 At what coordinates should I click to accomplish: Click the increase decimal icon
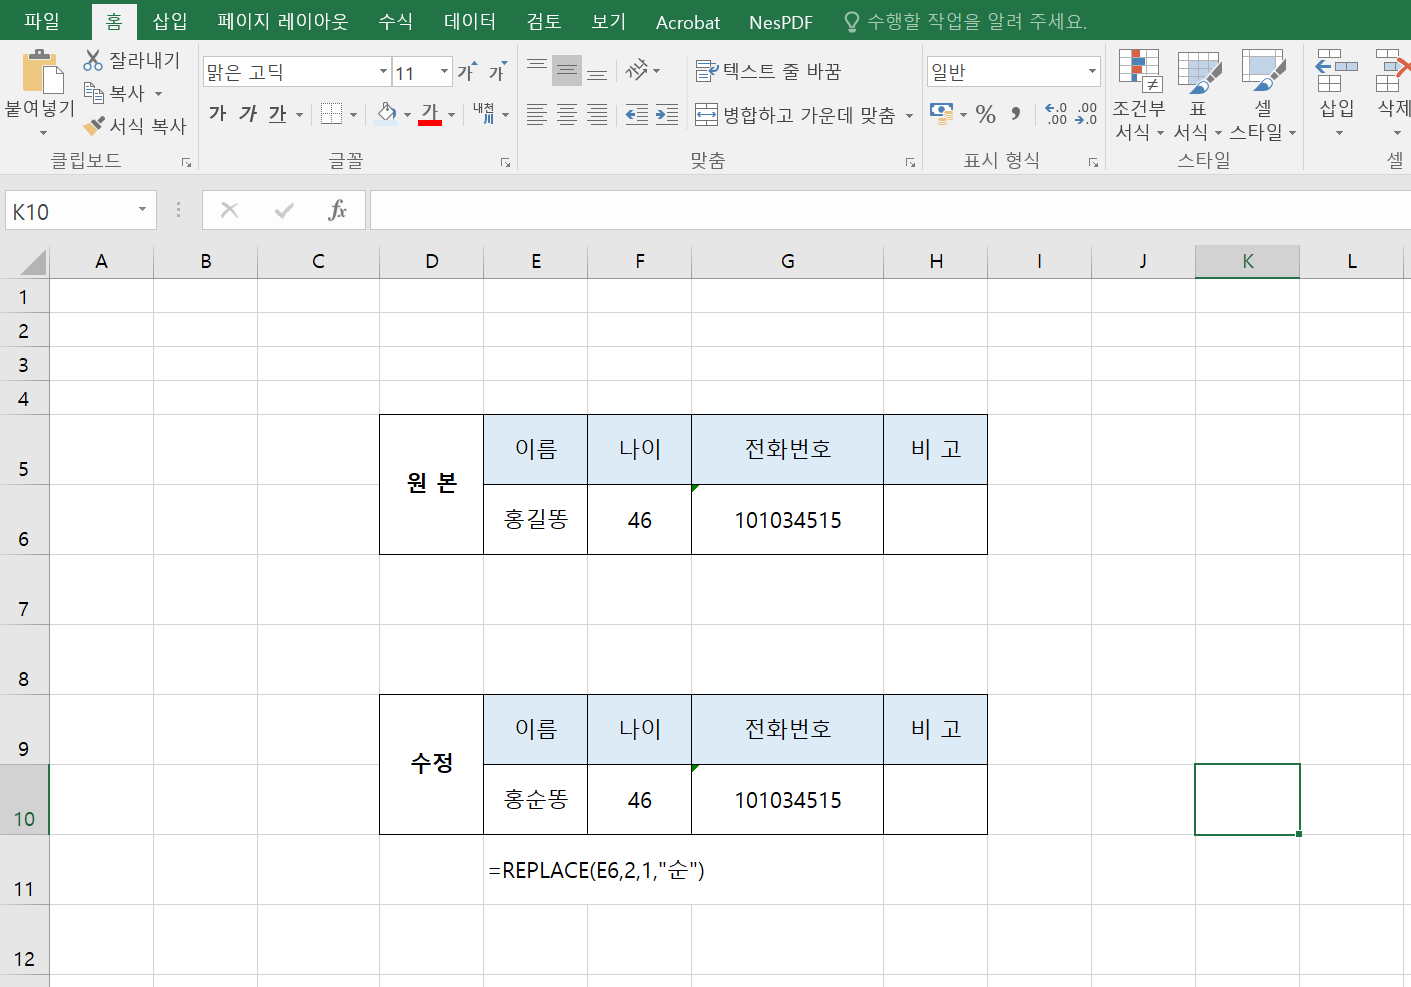click(x=1056, y=114)
